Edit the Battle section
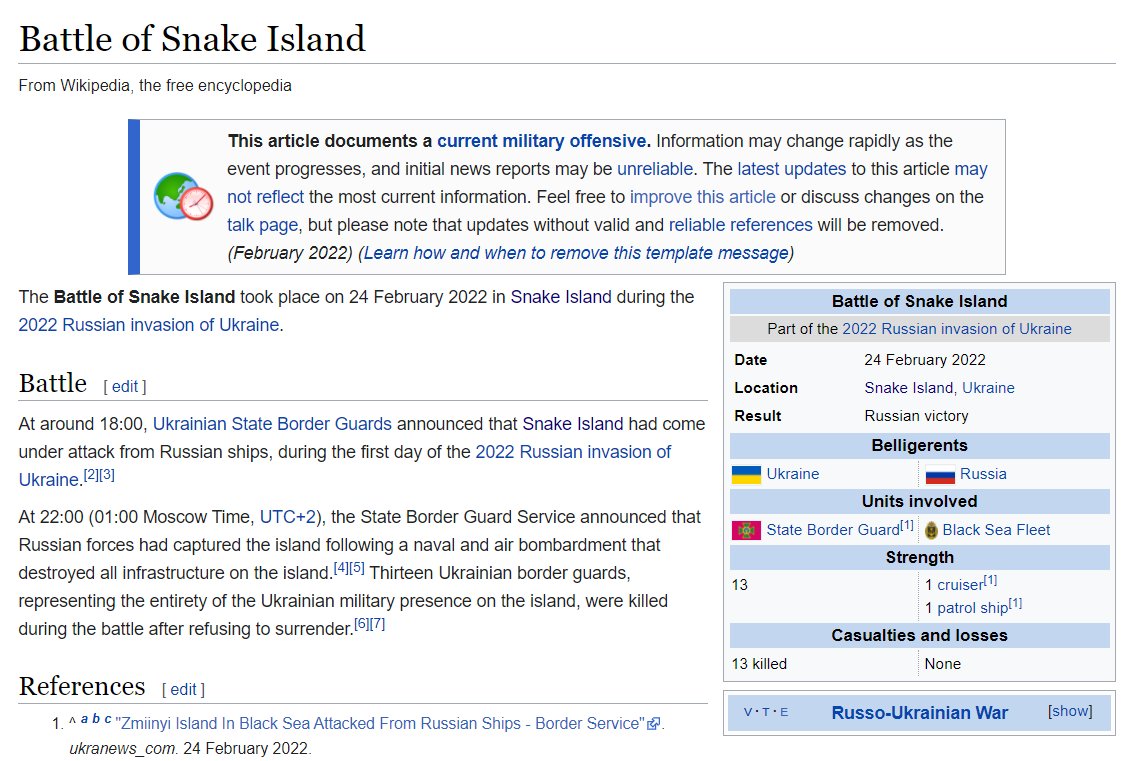 [125, 386]
